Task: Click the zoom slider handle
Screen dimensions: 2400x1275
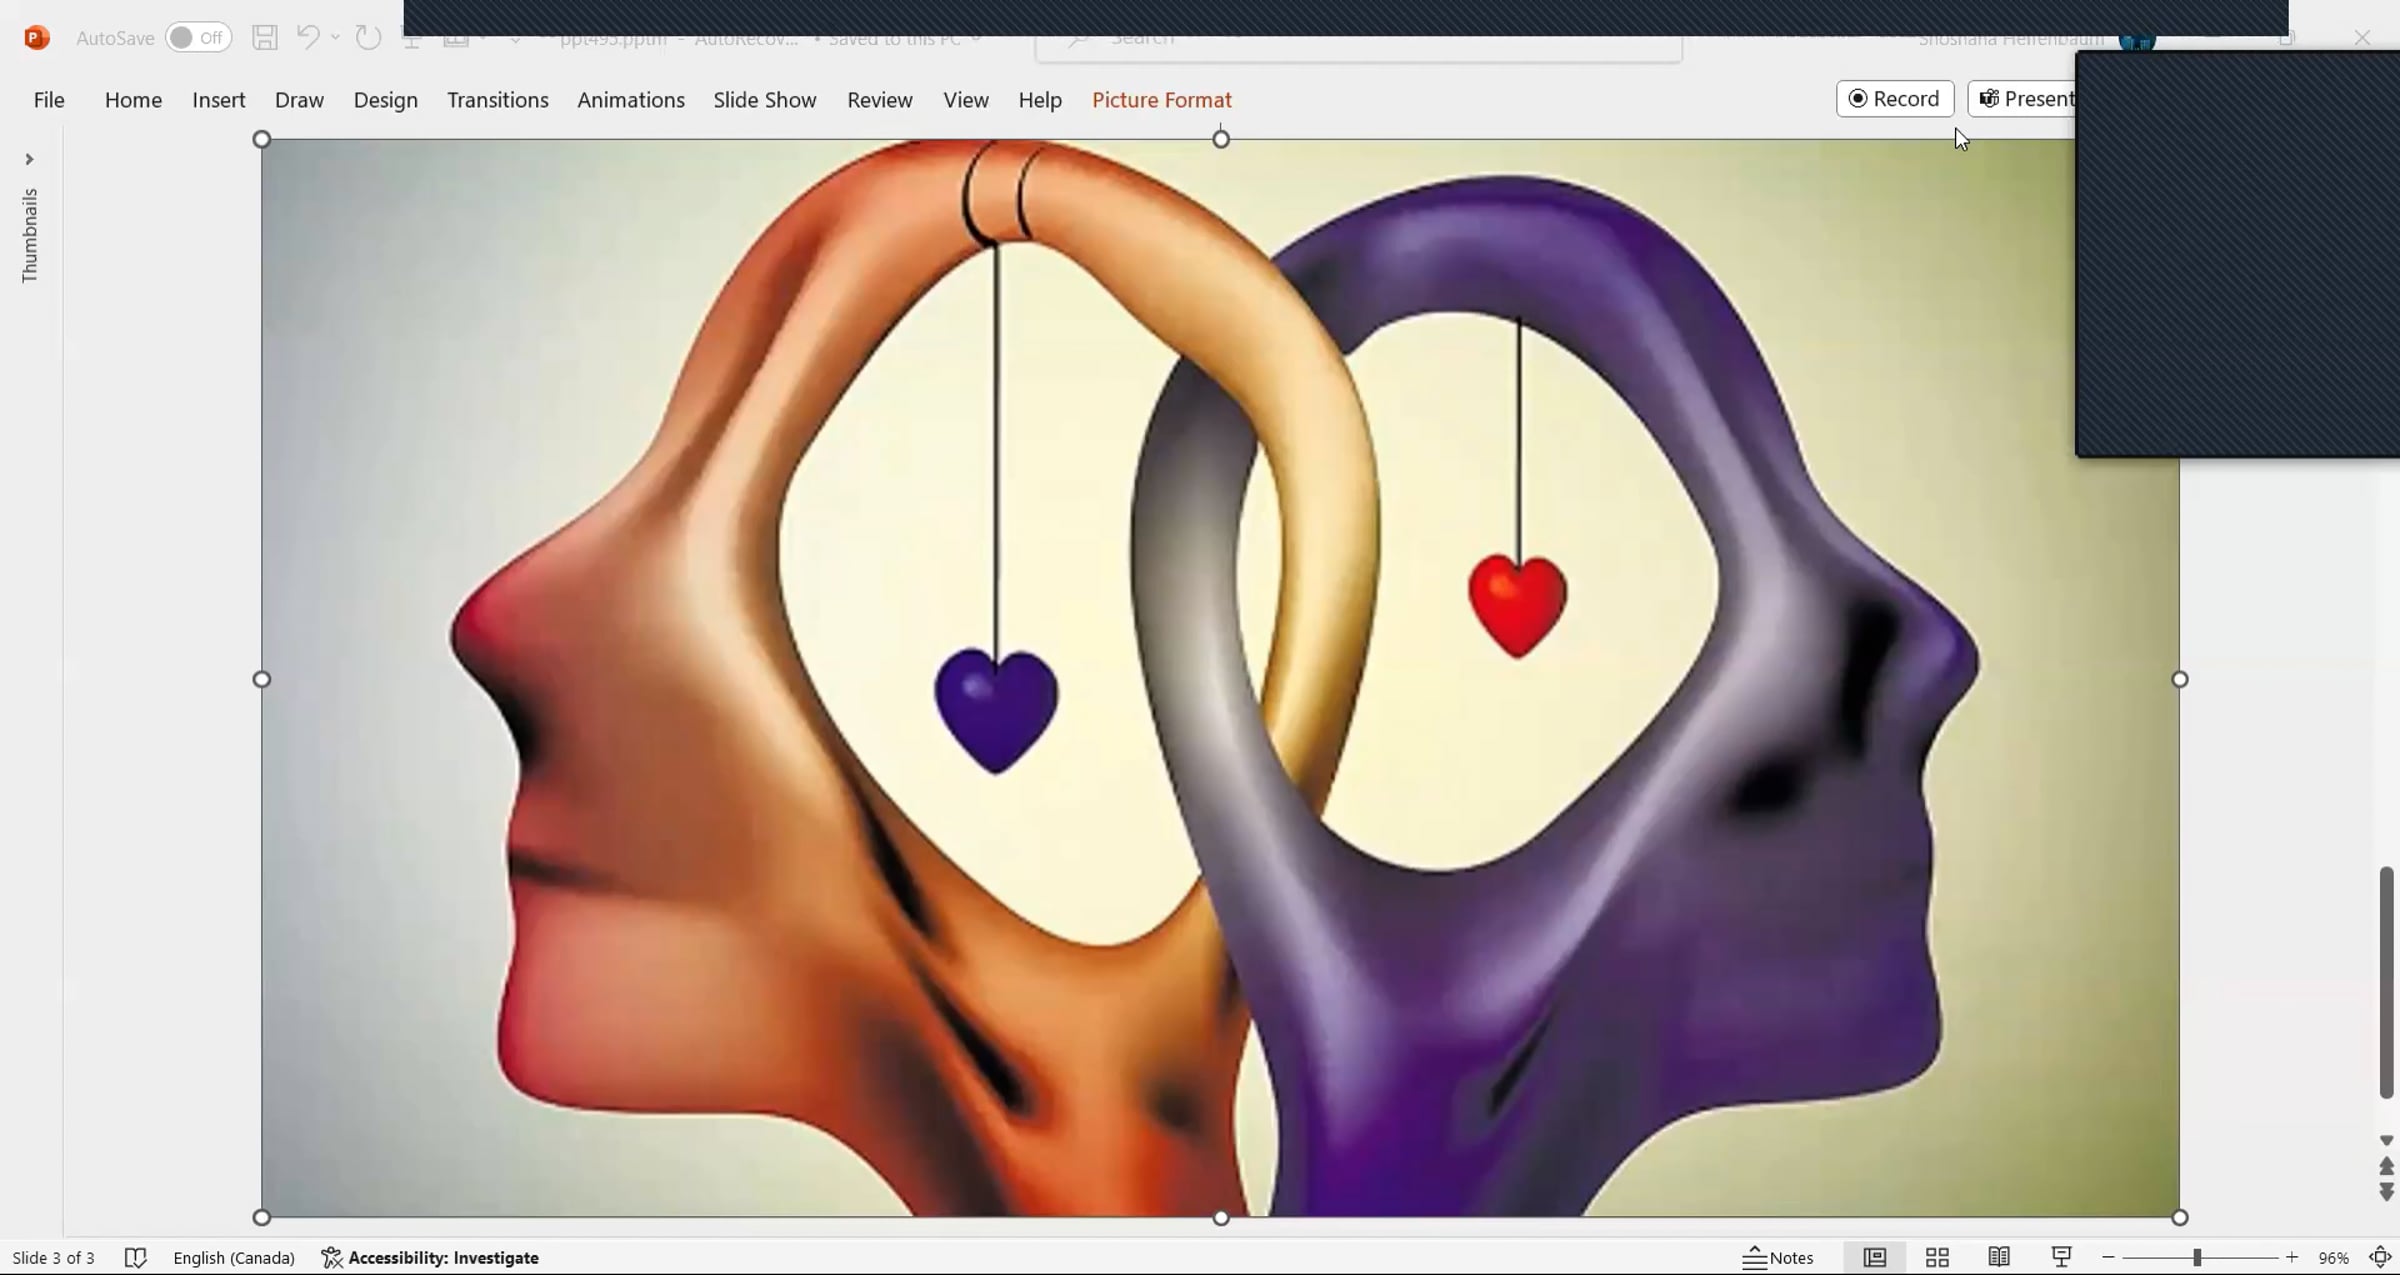Action: pos(2197,1258)
